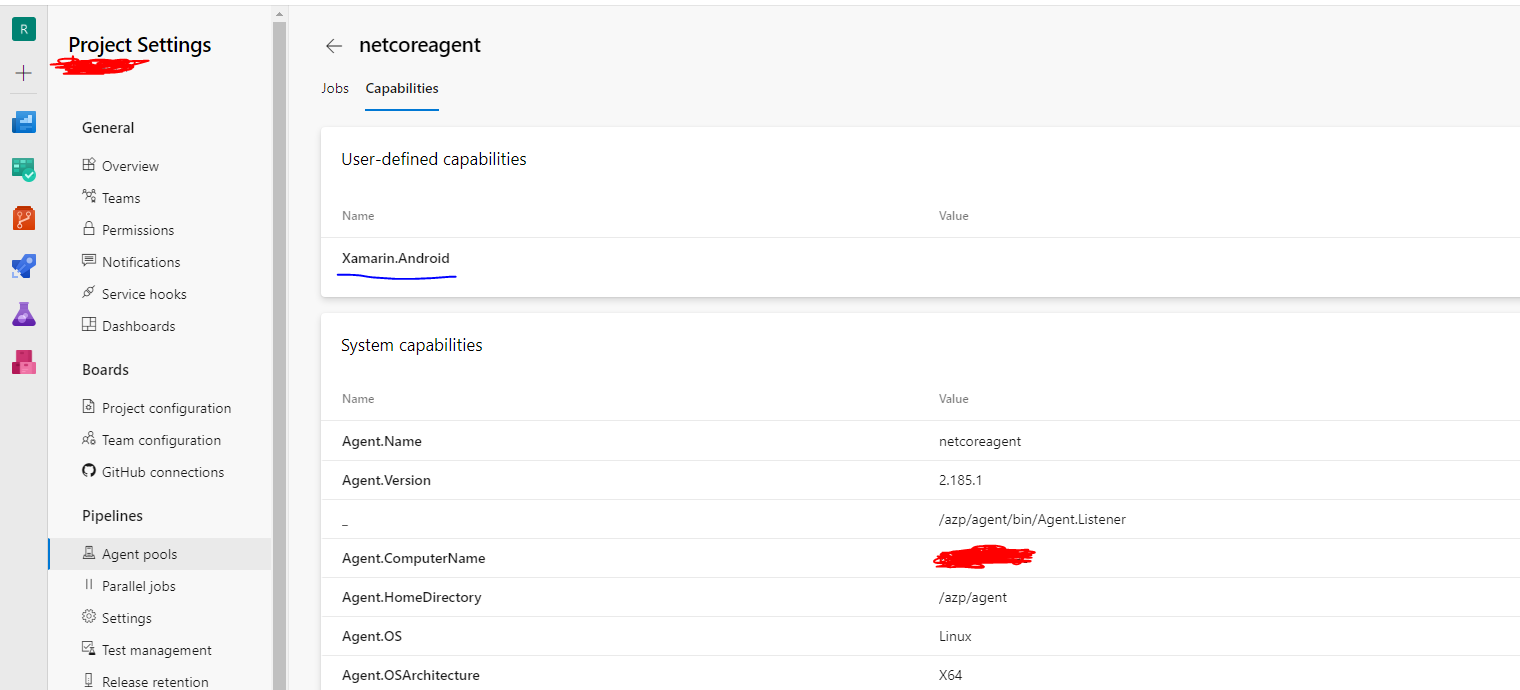
Task: Switch to the Jobs tab
Action: pos(335,88)
